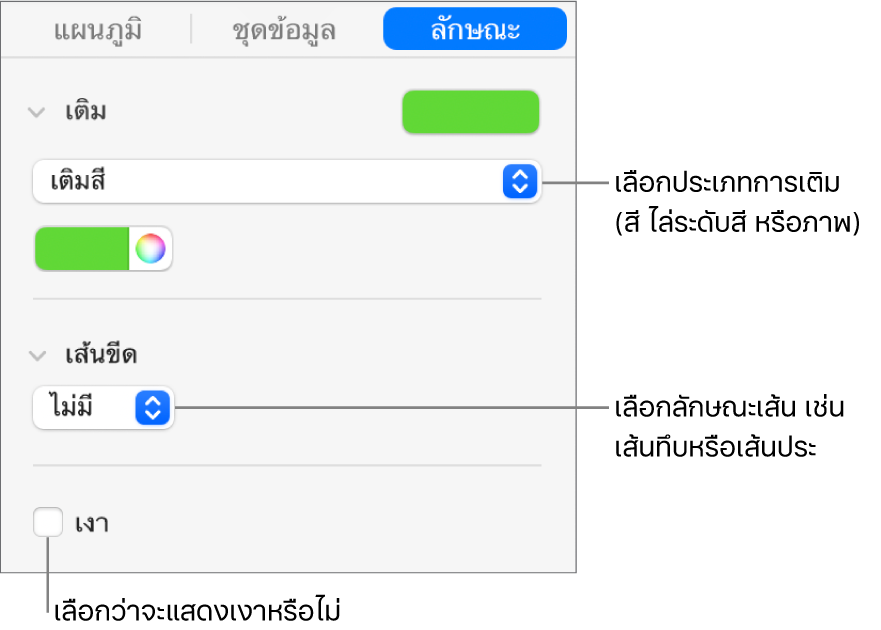Click the green fill color well

click(83, 249)
